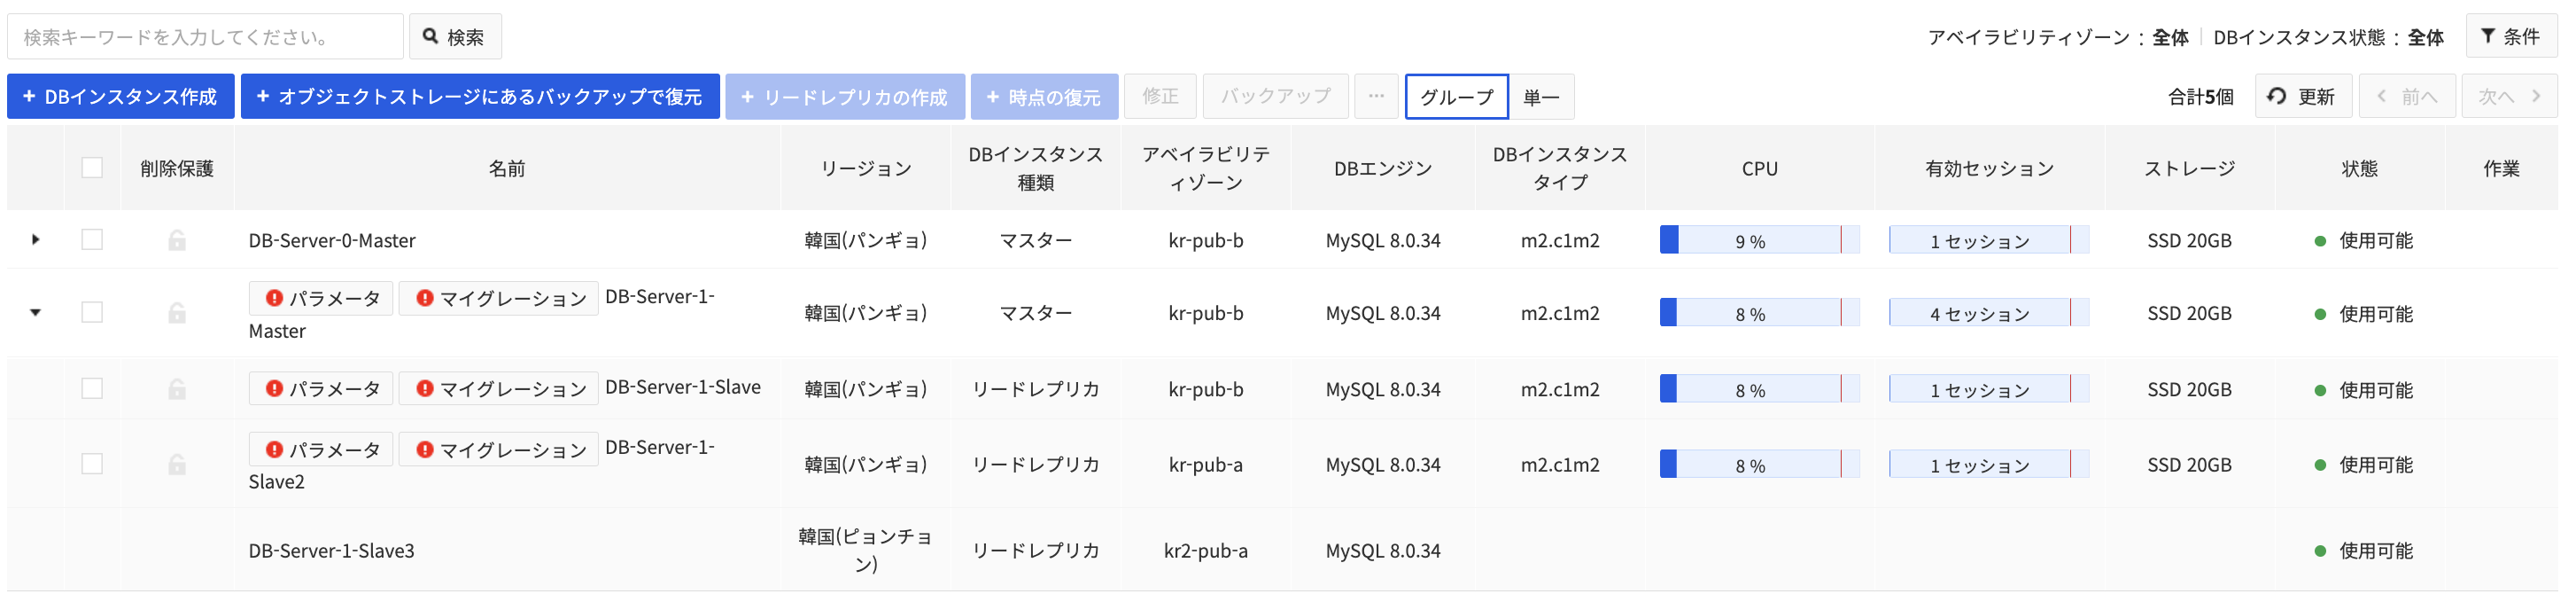Click 韓国(ピョンチョン) region cell
The width and height of the screenshot is (2576, 594).
[865, 550]
